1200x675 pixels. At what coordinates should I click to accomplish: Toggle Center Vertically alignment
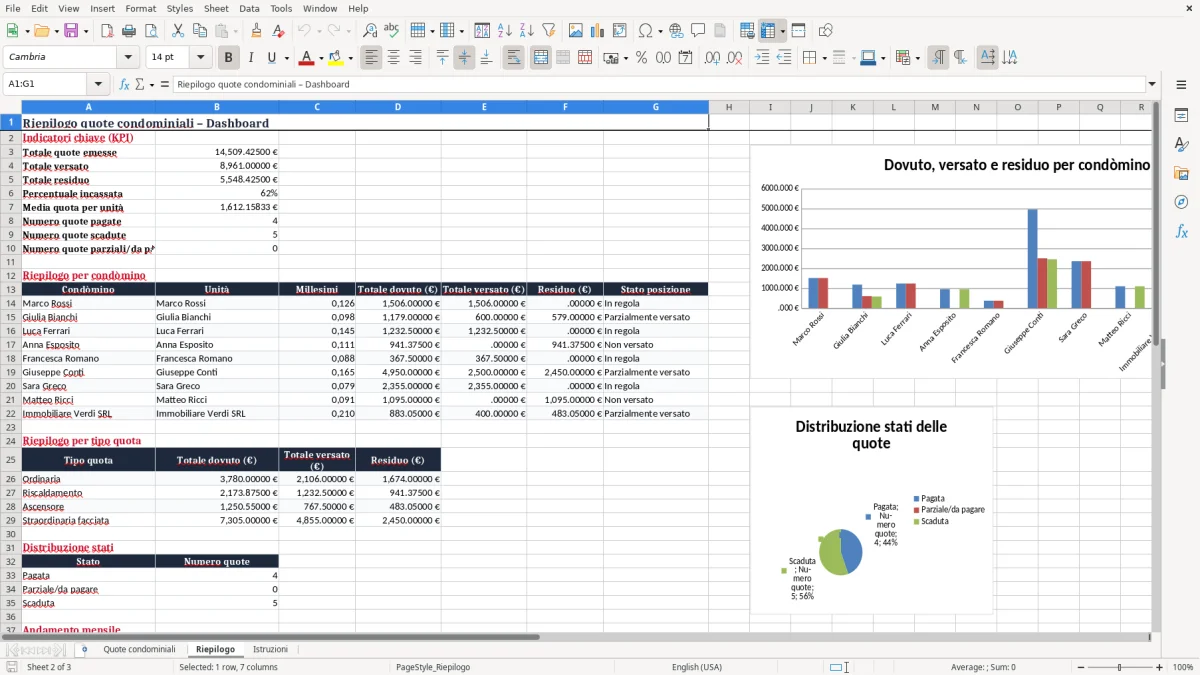[x=464, y=58]
